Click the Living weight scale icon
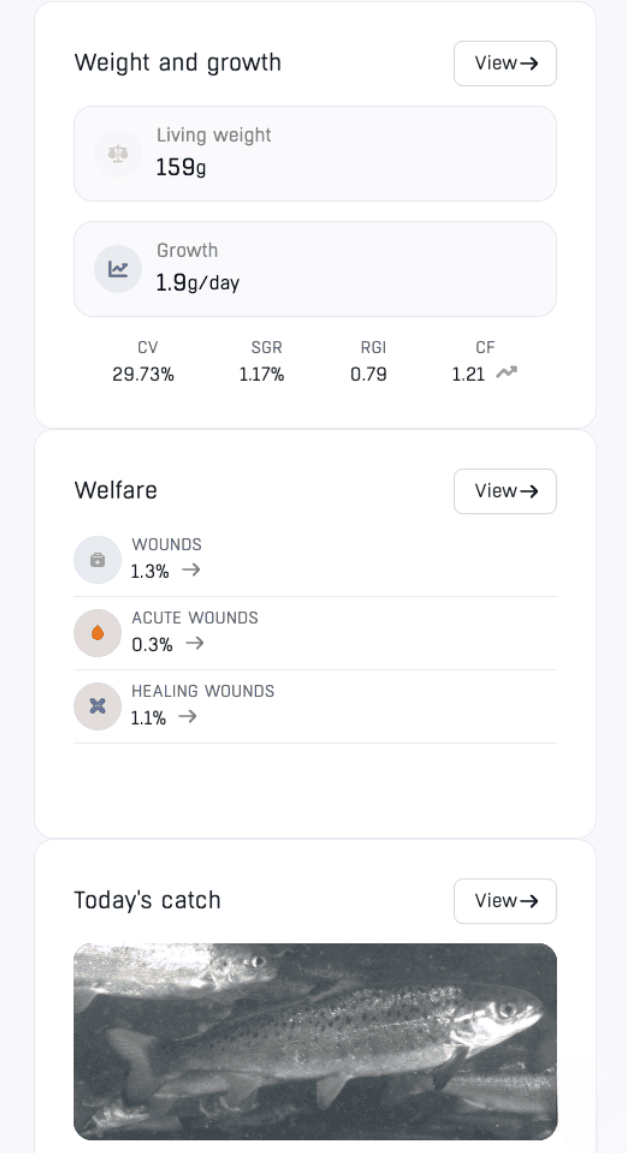Image resolution: width=627 pixels, height=1153 pixels. point(118,154)
